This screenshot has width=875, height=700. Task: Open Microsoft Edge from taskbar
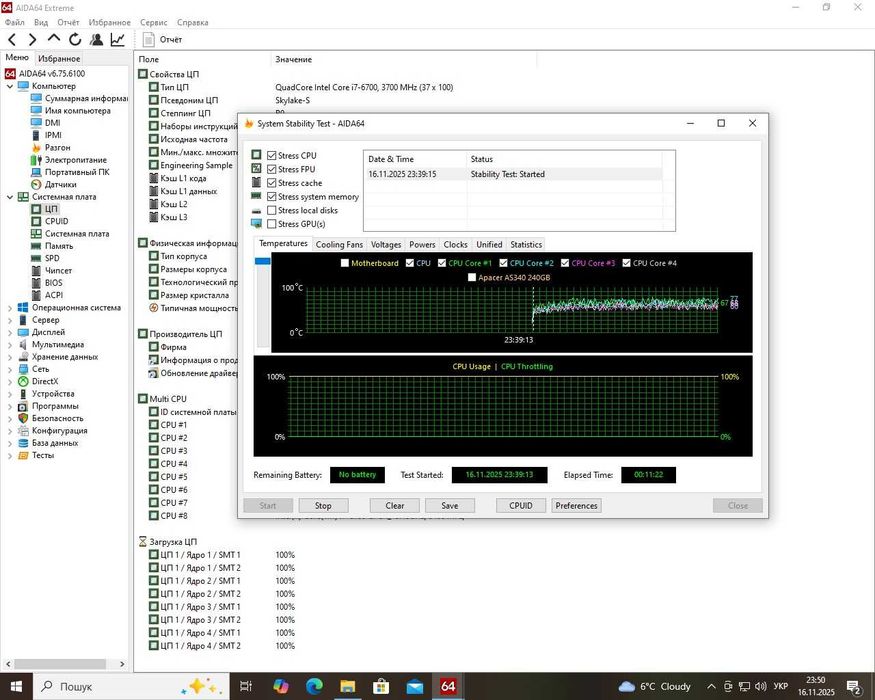point(314,686)
